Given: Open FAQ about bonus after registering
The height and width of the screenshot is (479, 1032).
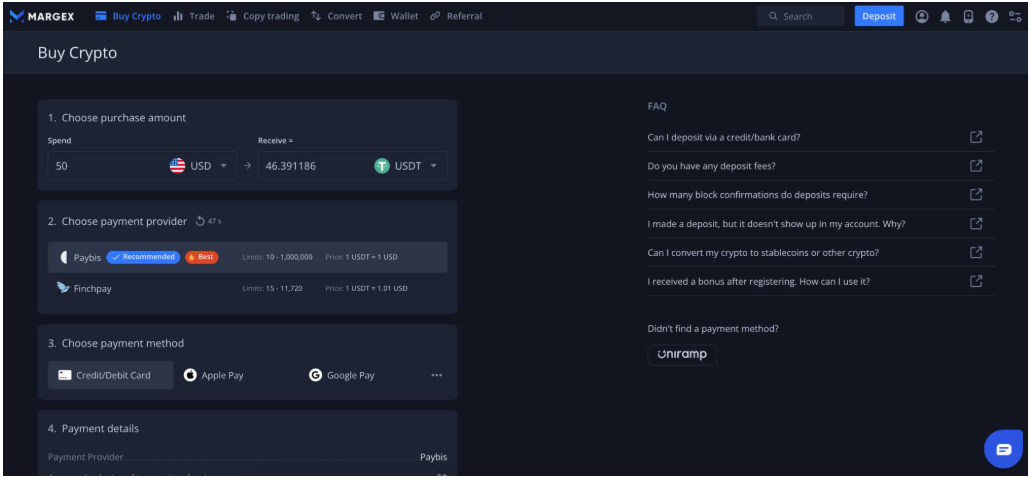Looking at the screenshot, I should point(759,281).
